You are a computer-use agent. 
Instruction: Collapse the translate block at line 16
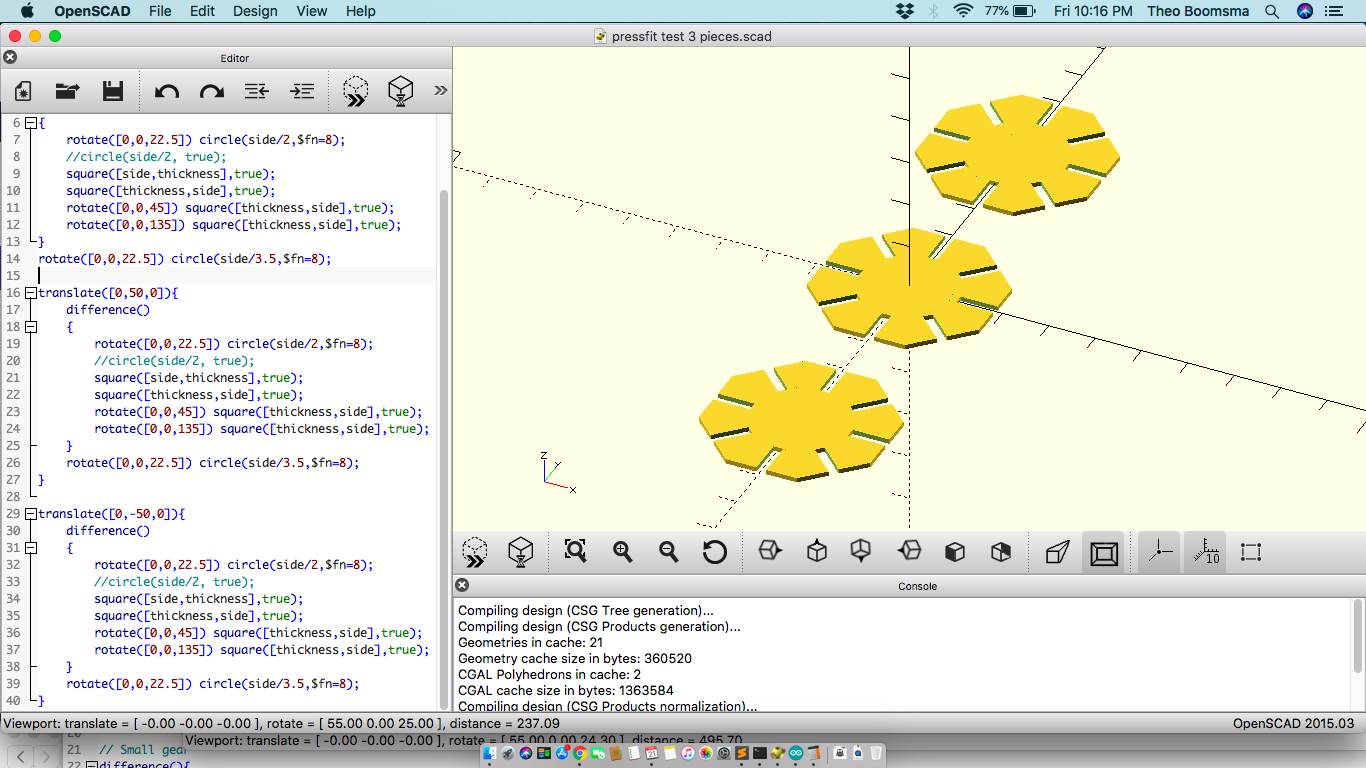click(31, 293)
